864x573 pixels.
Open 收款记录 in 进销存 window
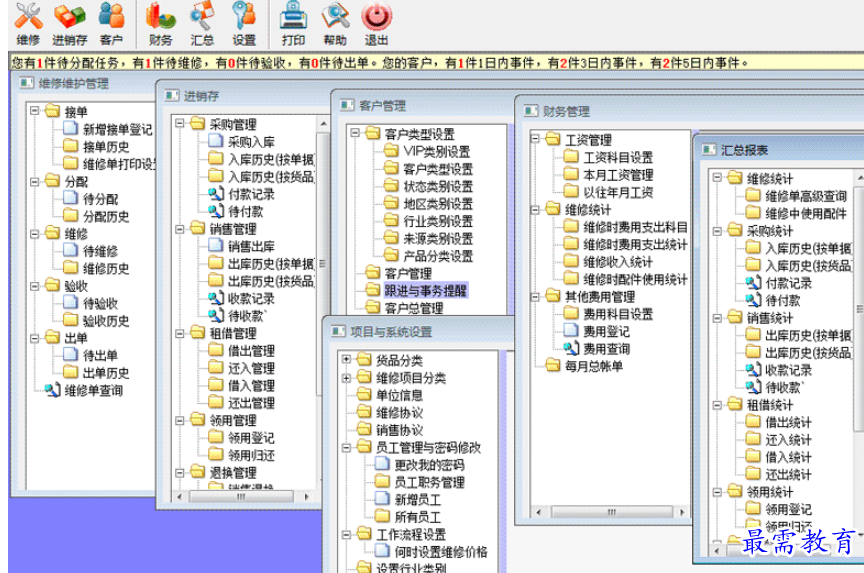coord(241,298)
